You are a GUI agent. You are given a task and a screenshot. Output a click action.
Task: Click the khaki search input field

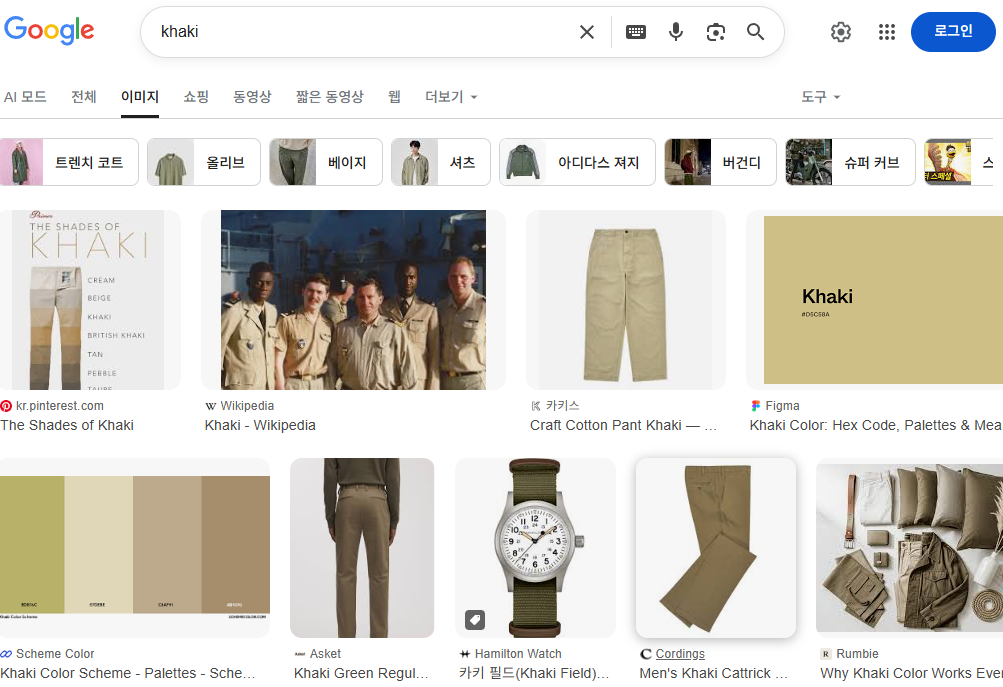pos(360,32)
